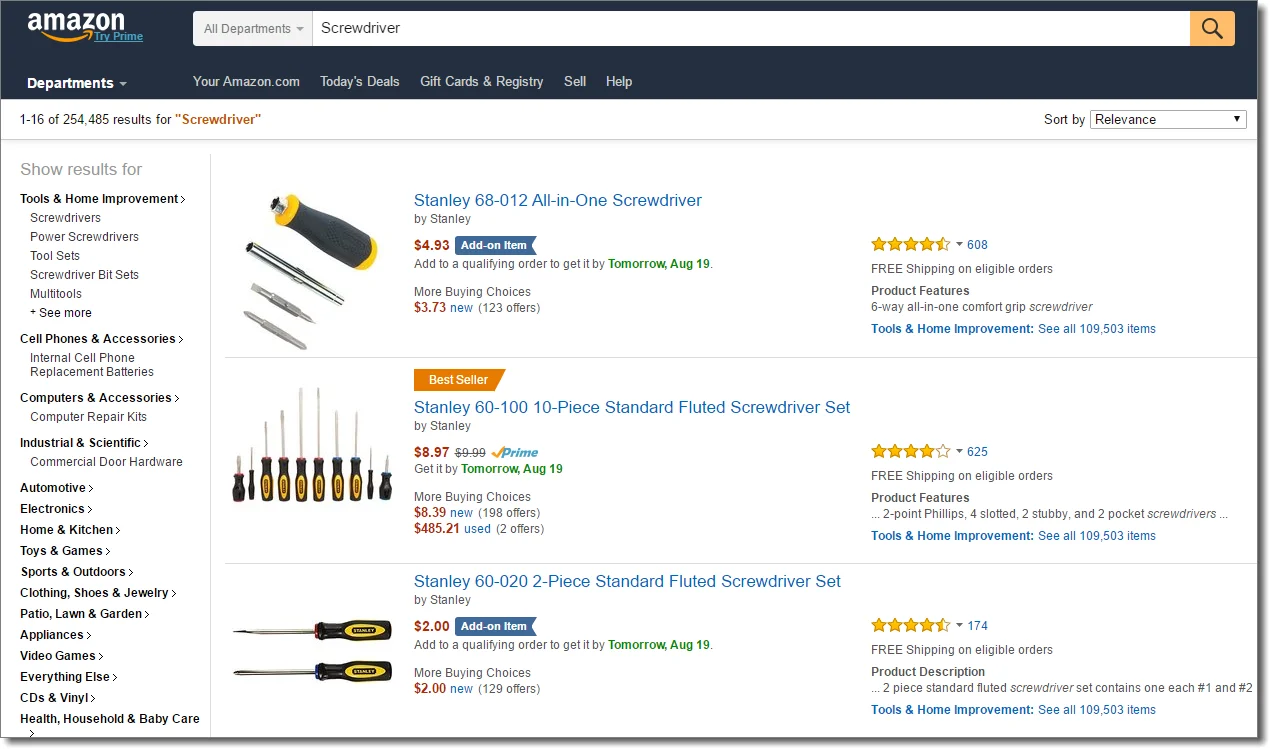Screen dimensions: 1270x749
Task: Click star rating for Stanley 68-012 Screwdriver
Action: pos(910,244)
